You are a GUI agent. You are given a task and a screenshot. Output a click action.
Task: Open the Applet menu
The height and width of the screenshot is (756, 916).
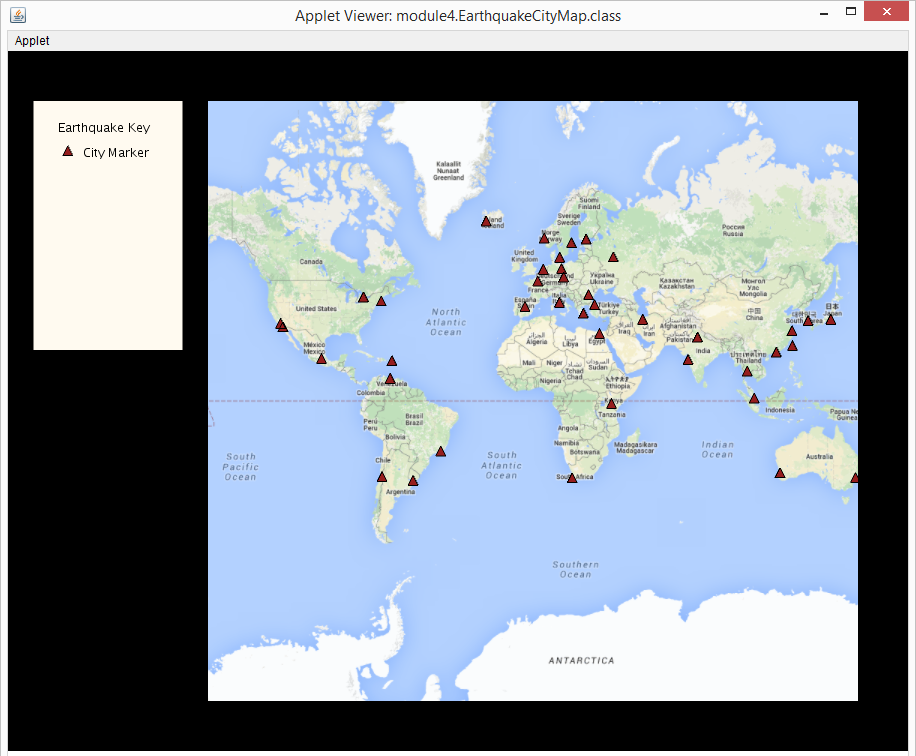point(31,40)
